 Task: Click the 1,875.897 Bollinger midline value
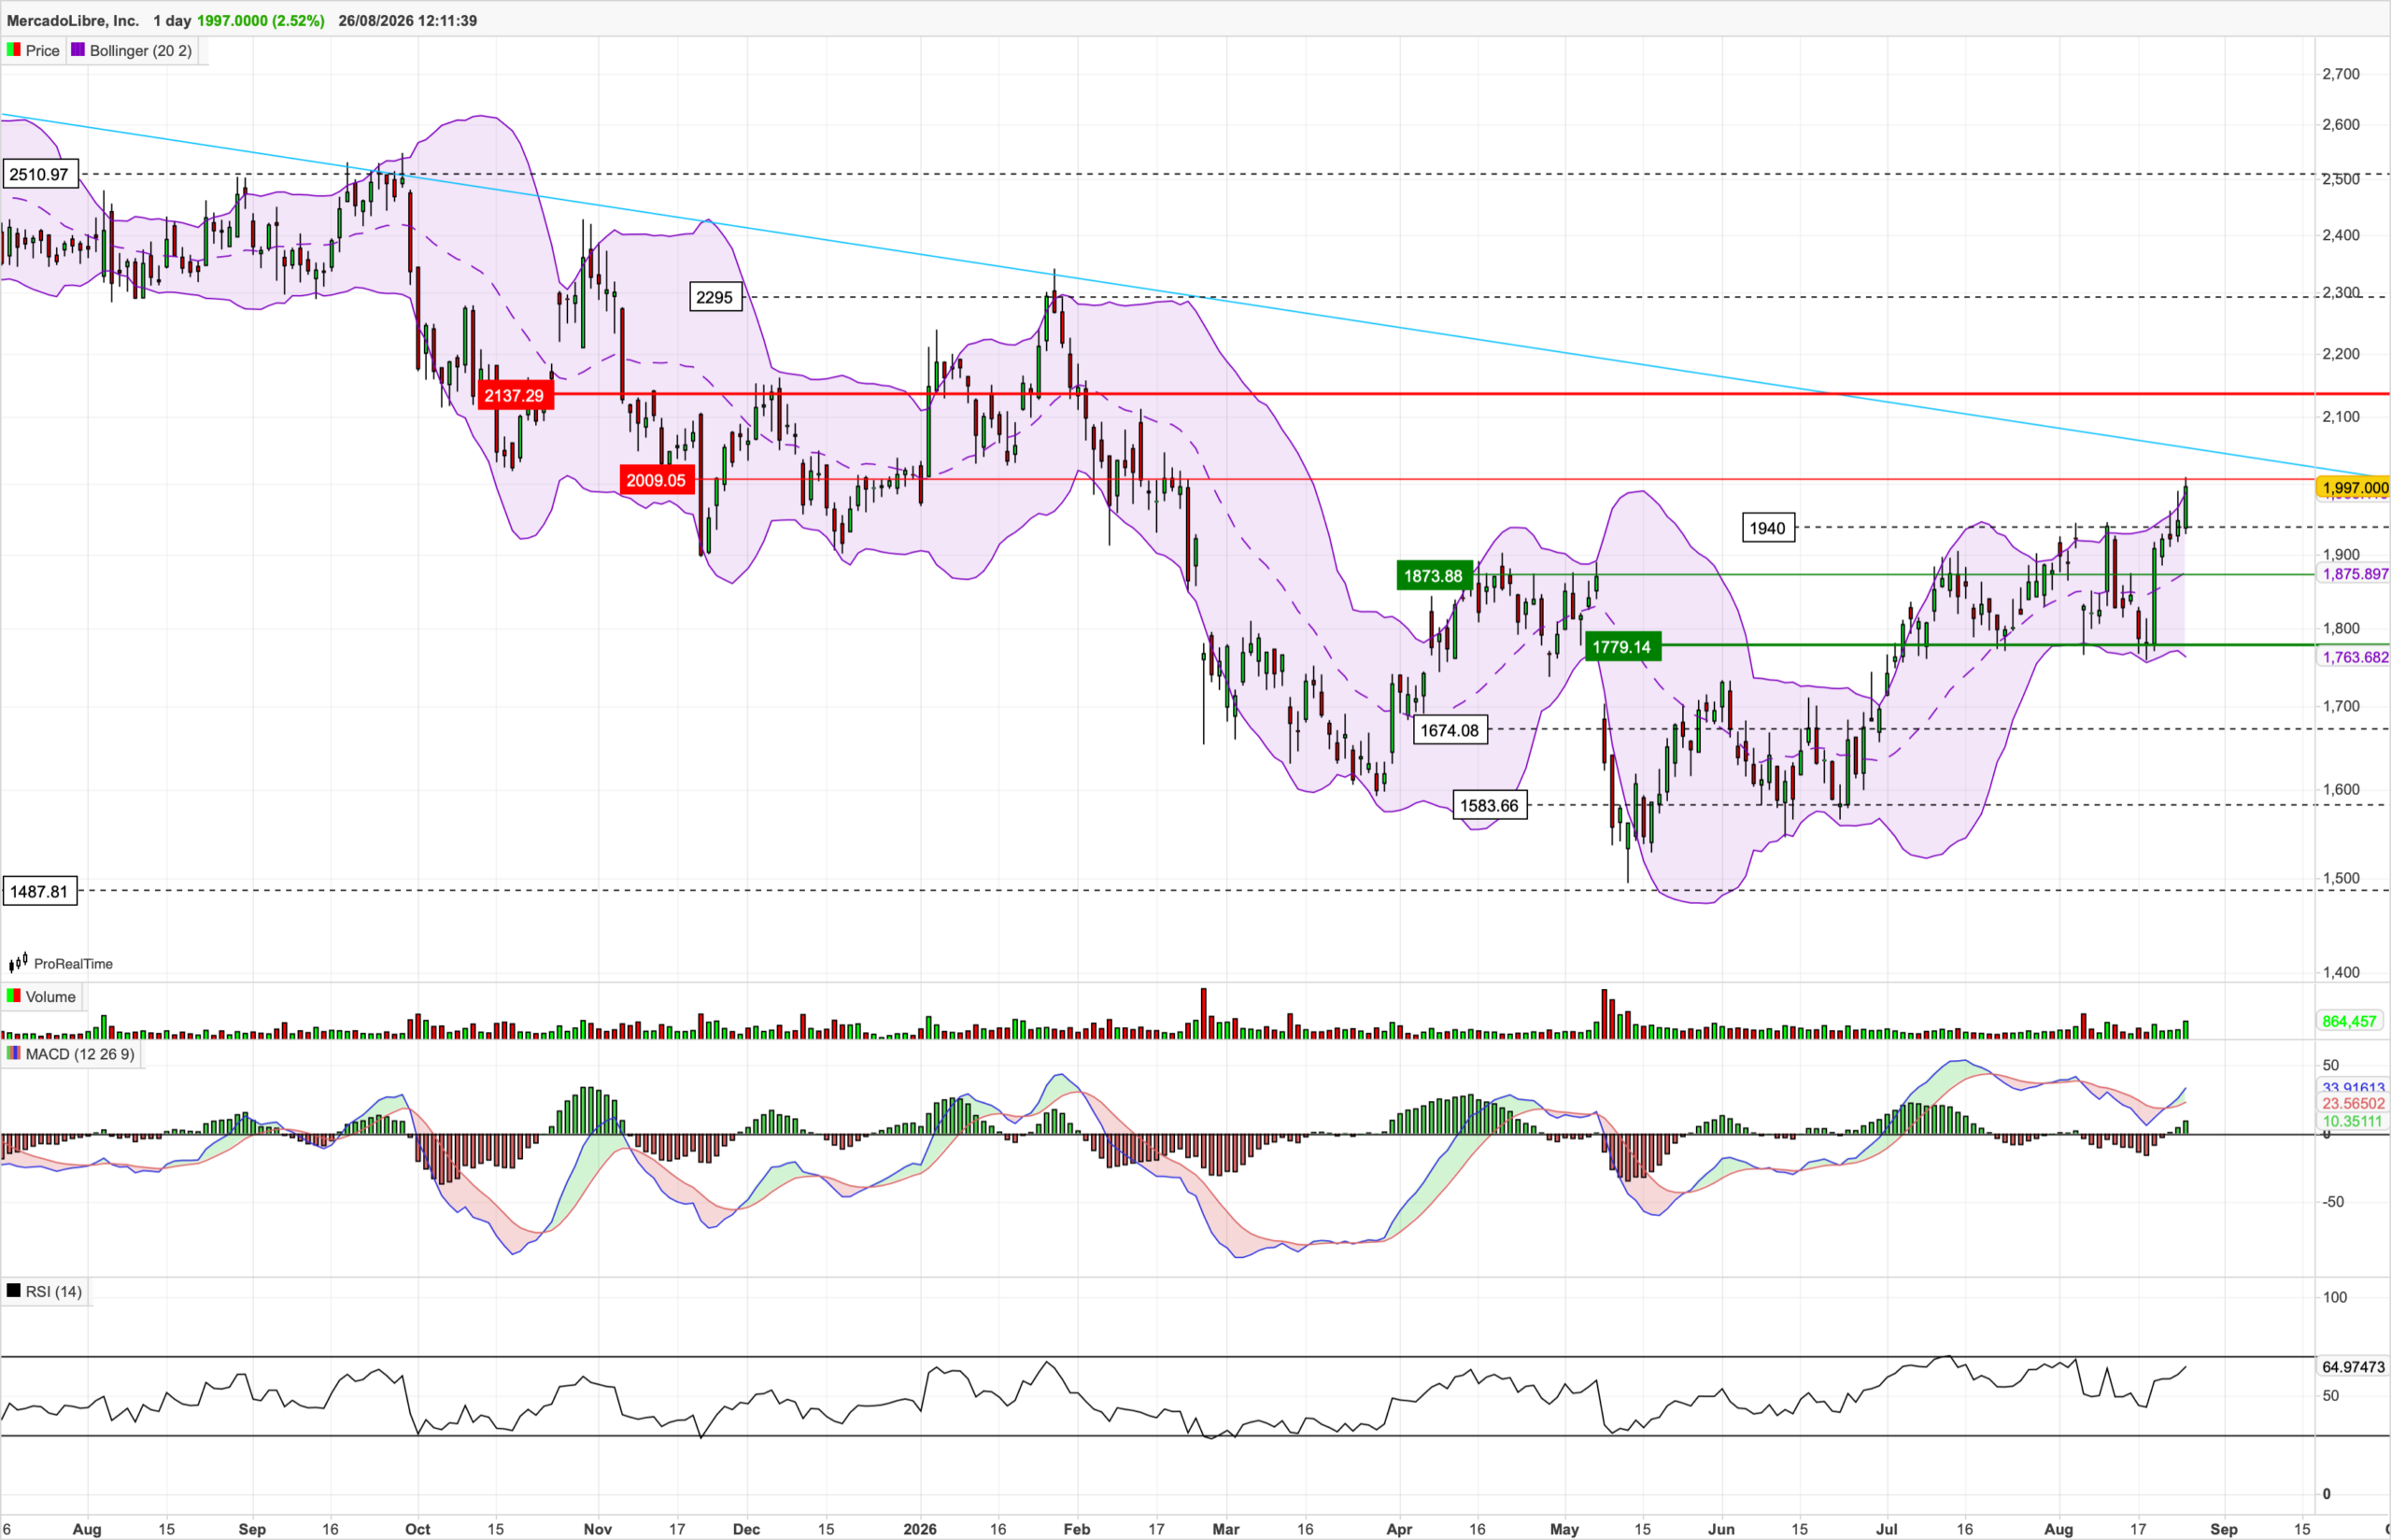(2355, 574)
